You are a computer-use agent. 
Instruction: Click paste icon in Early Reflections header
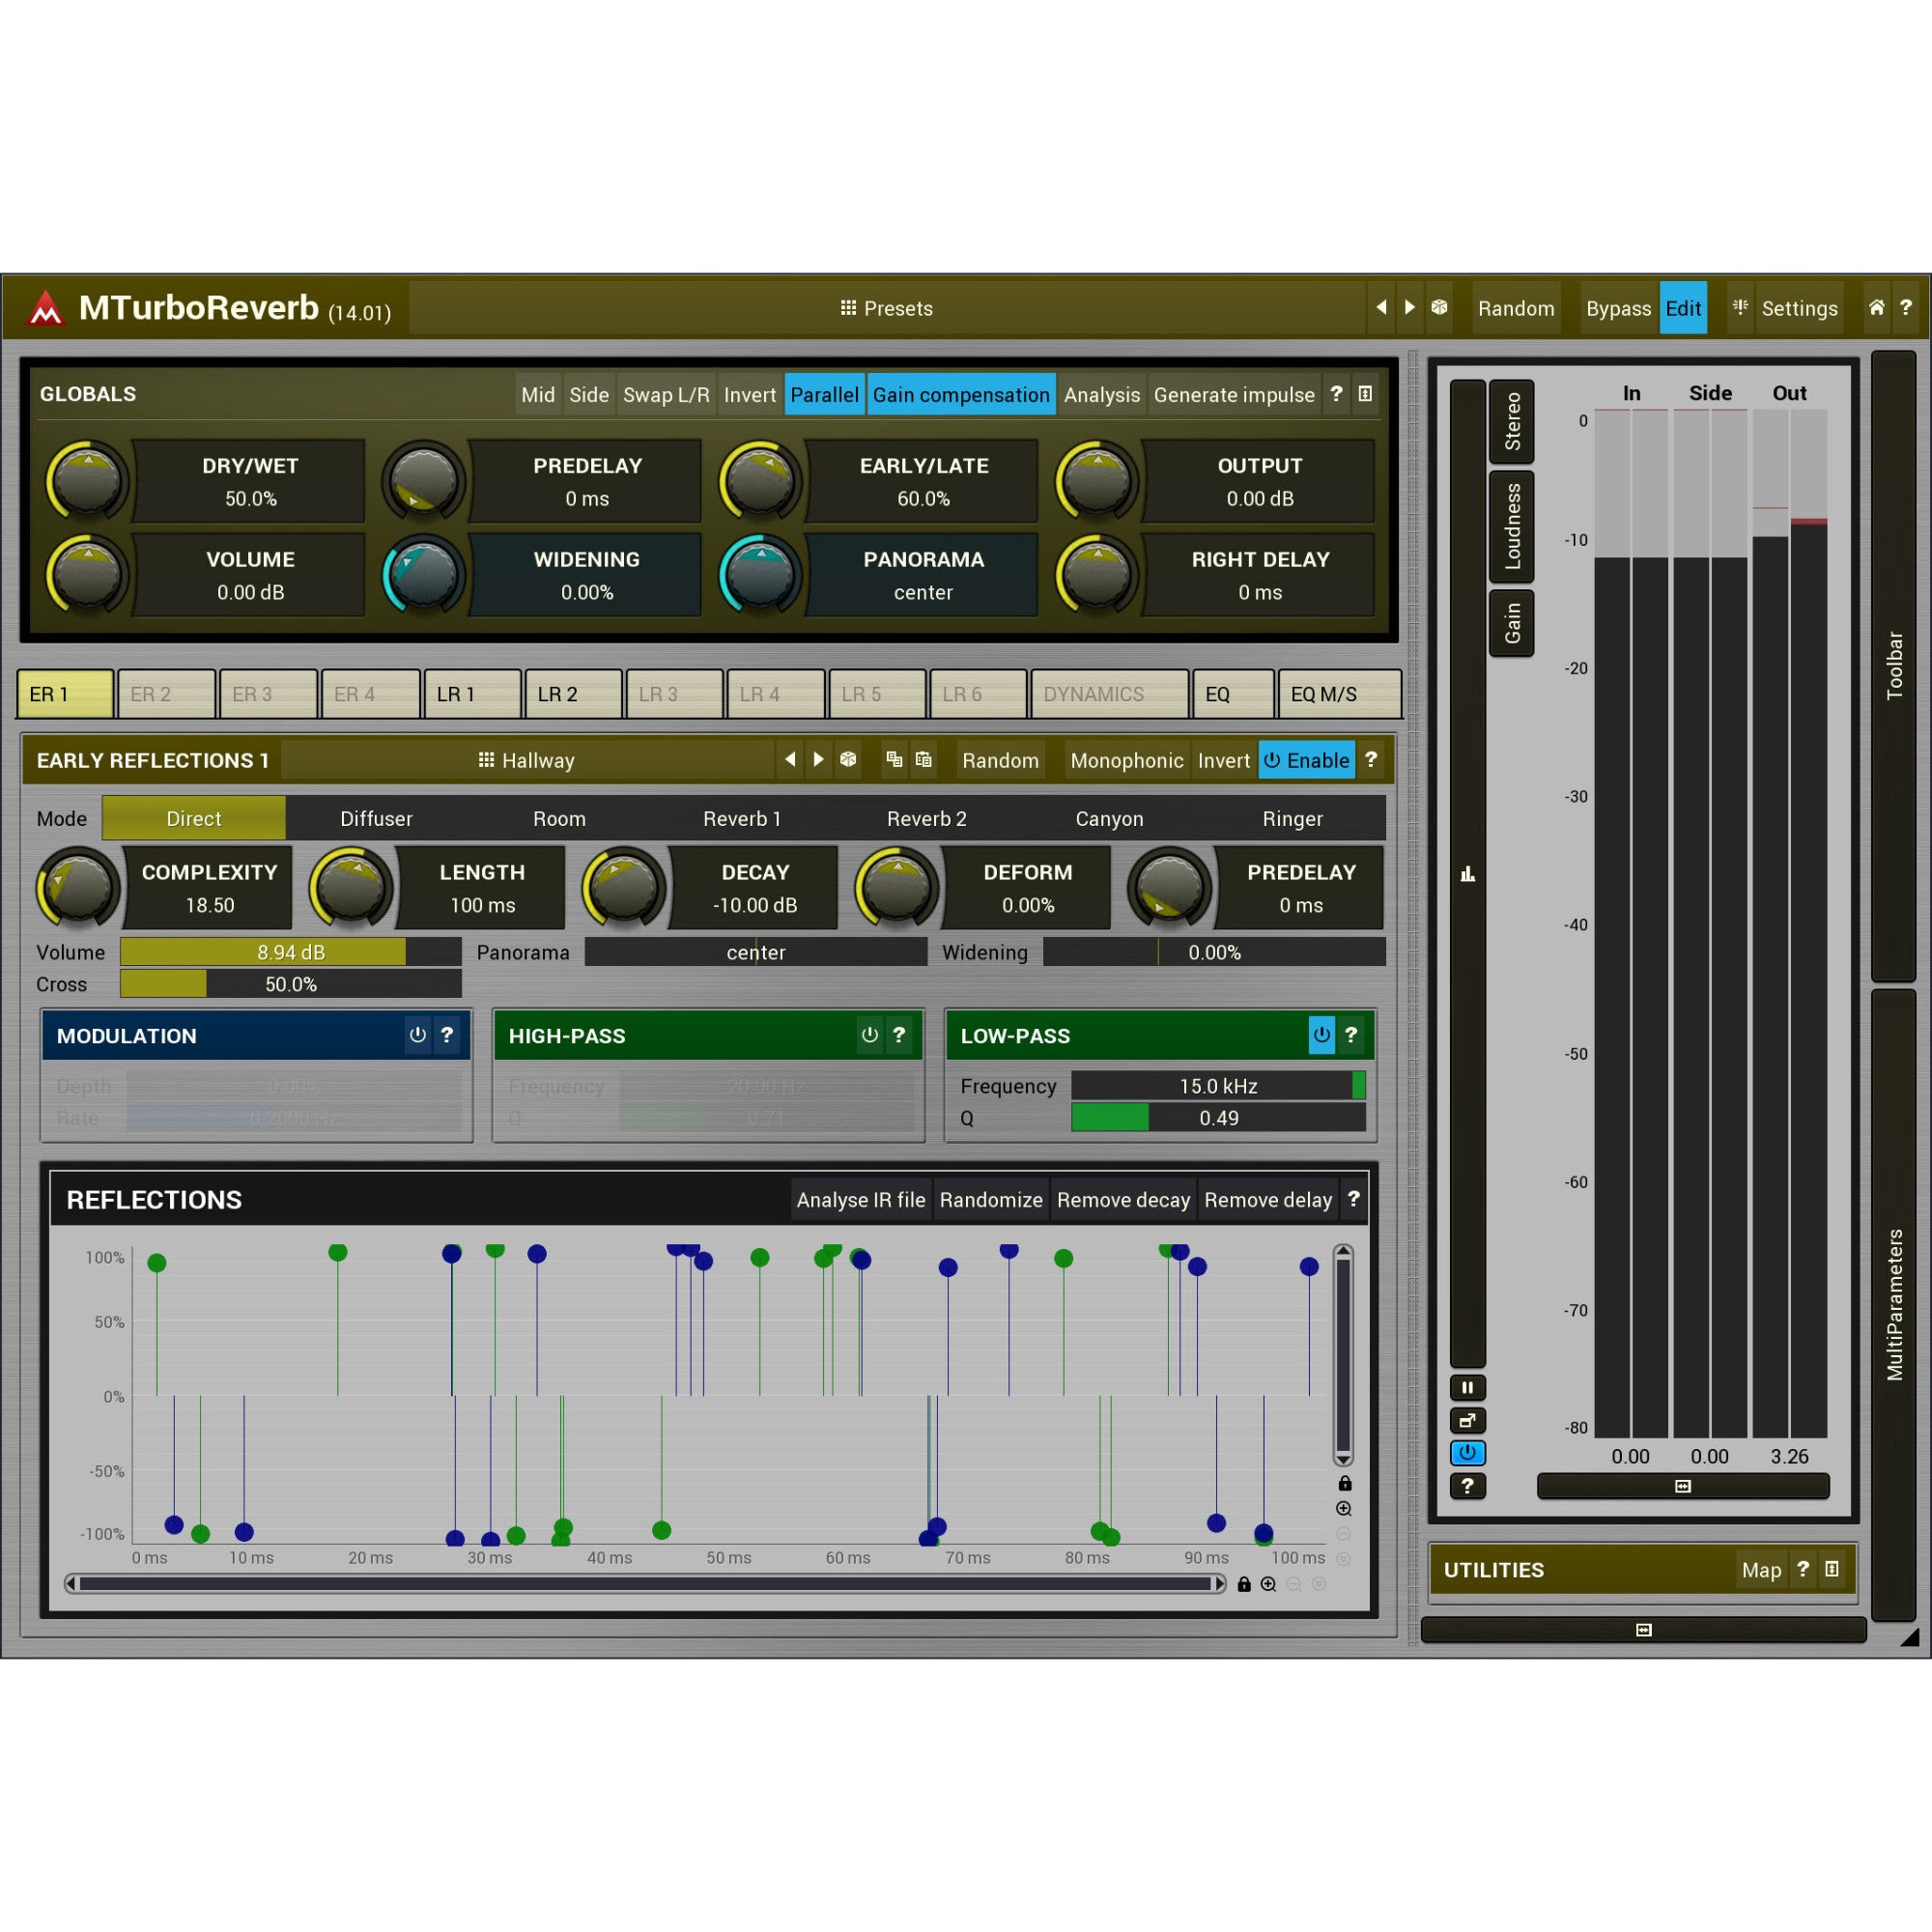click(924, 760)
